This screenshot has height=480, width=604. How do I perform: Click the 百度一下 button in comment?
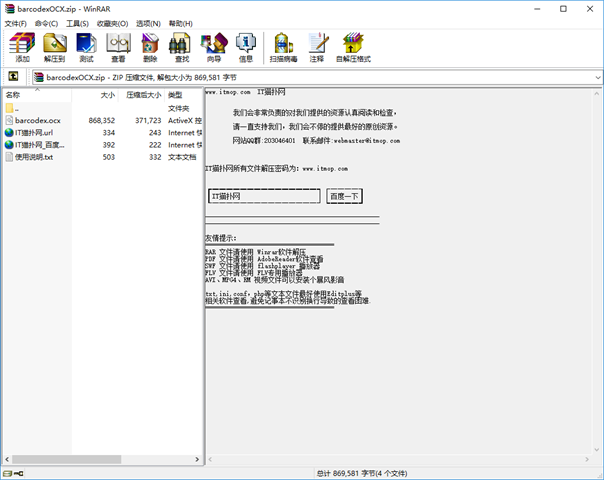(344, 196)
